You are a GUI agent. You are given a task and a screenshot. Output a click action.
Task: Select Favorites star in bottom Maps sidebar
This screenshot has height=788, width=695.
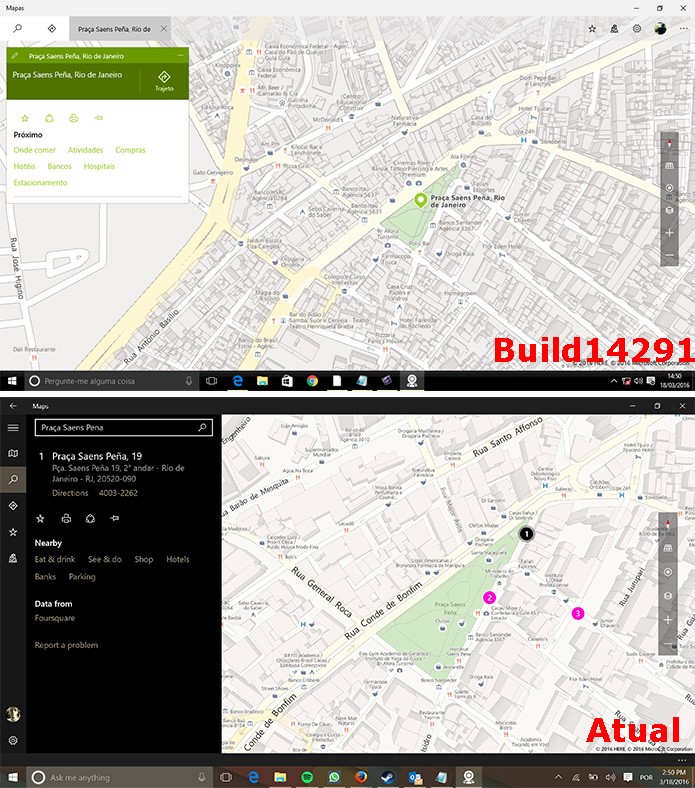pyautogui.click(x=13, y=532)
